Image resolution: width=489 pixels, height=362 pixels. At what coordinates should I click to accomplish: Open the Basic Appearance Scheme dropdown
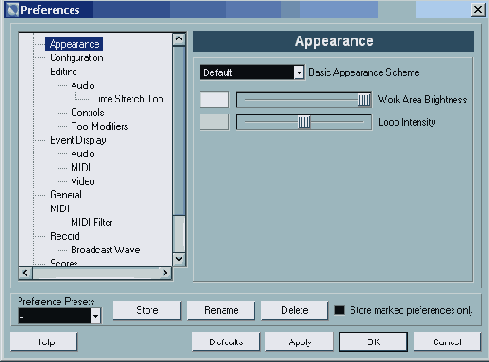299,72
